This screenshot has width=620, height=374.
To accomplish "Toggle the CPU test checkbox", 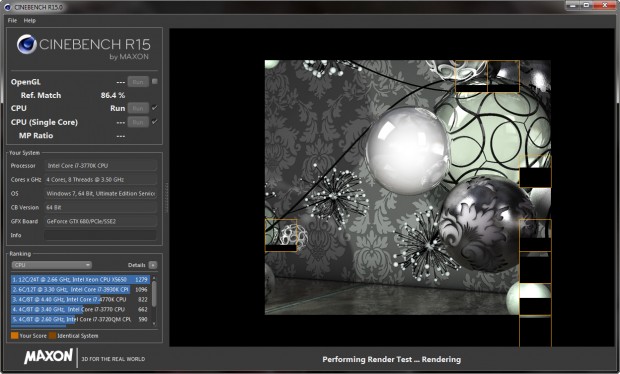I will coord(155,108).
